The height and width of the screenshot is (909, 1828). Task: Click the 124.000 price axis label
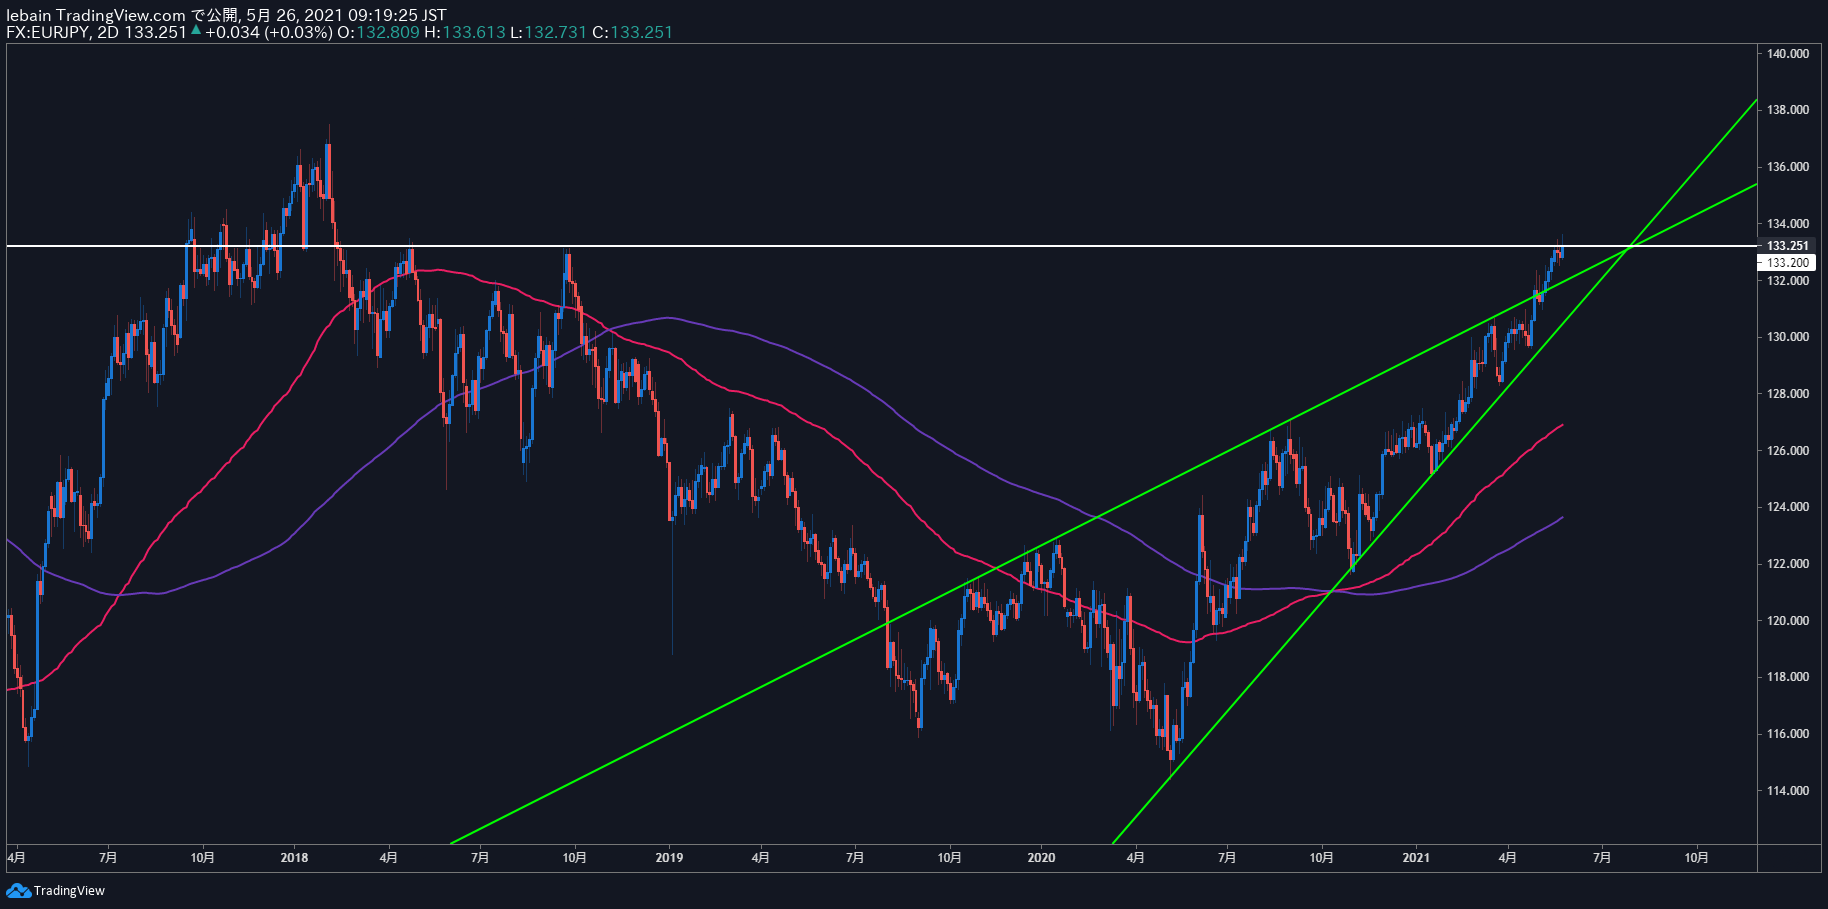click(1788, 507)
